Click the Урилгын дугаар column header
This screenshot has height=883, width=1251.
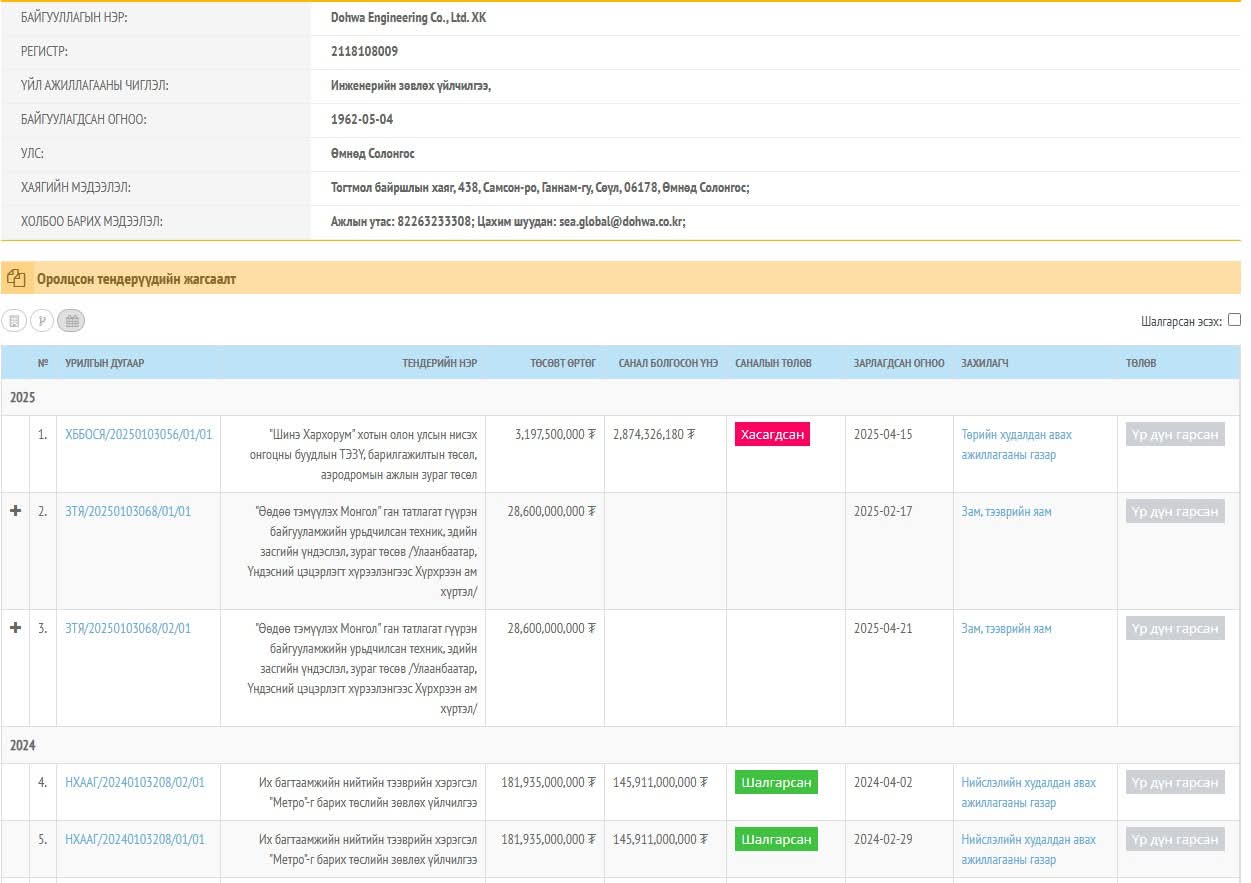105,363
